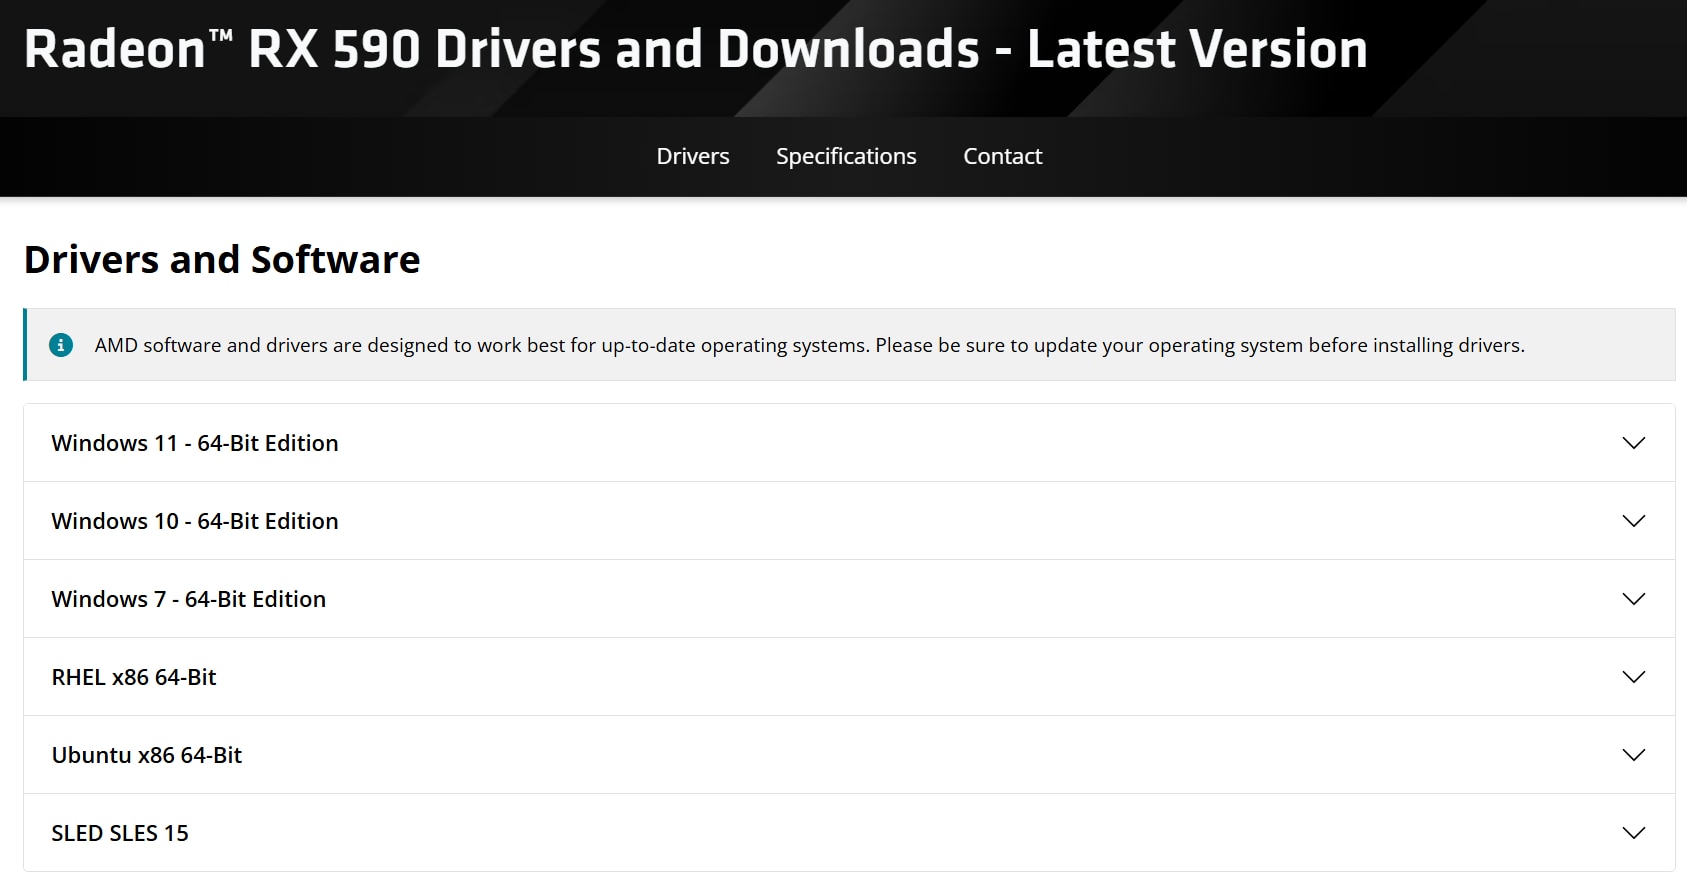Open the Contact navigation link
Screen dimensions: 1687x878
(1002, 156)
